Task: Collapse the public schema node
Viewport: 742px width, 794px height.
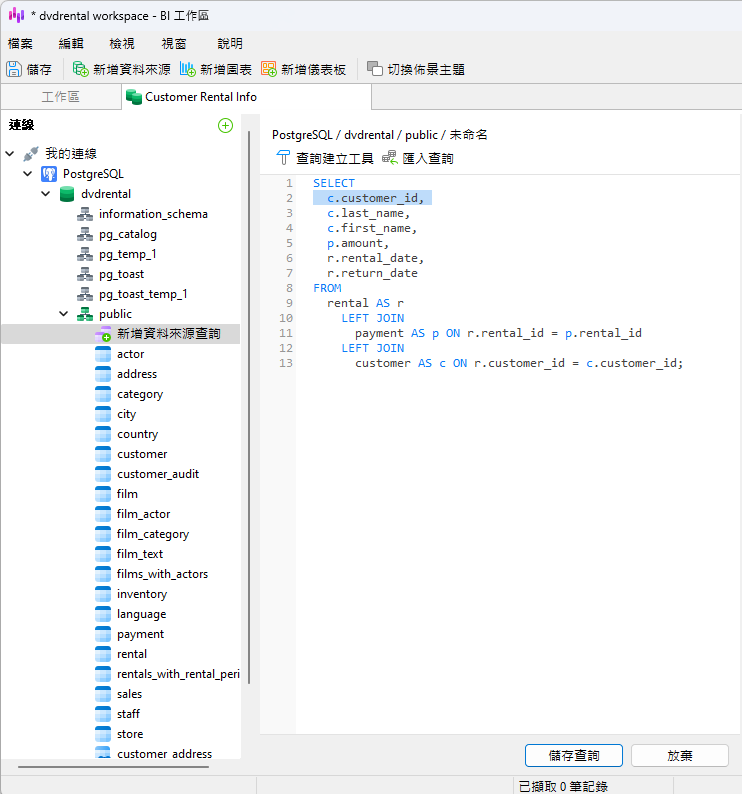Action: (64, 314)
